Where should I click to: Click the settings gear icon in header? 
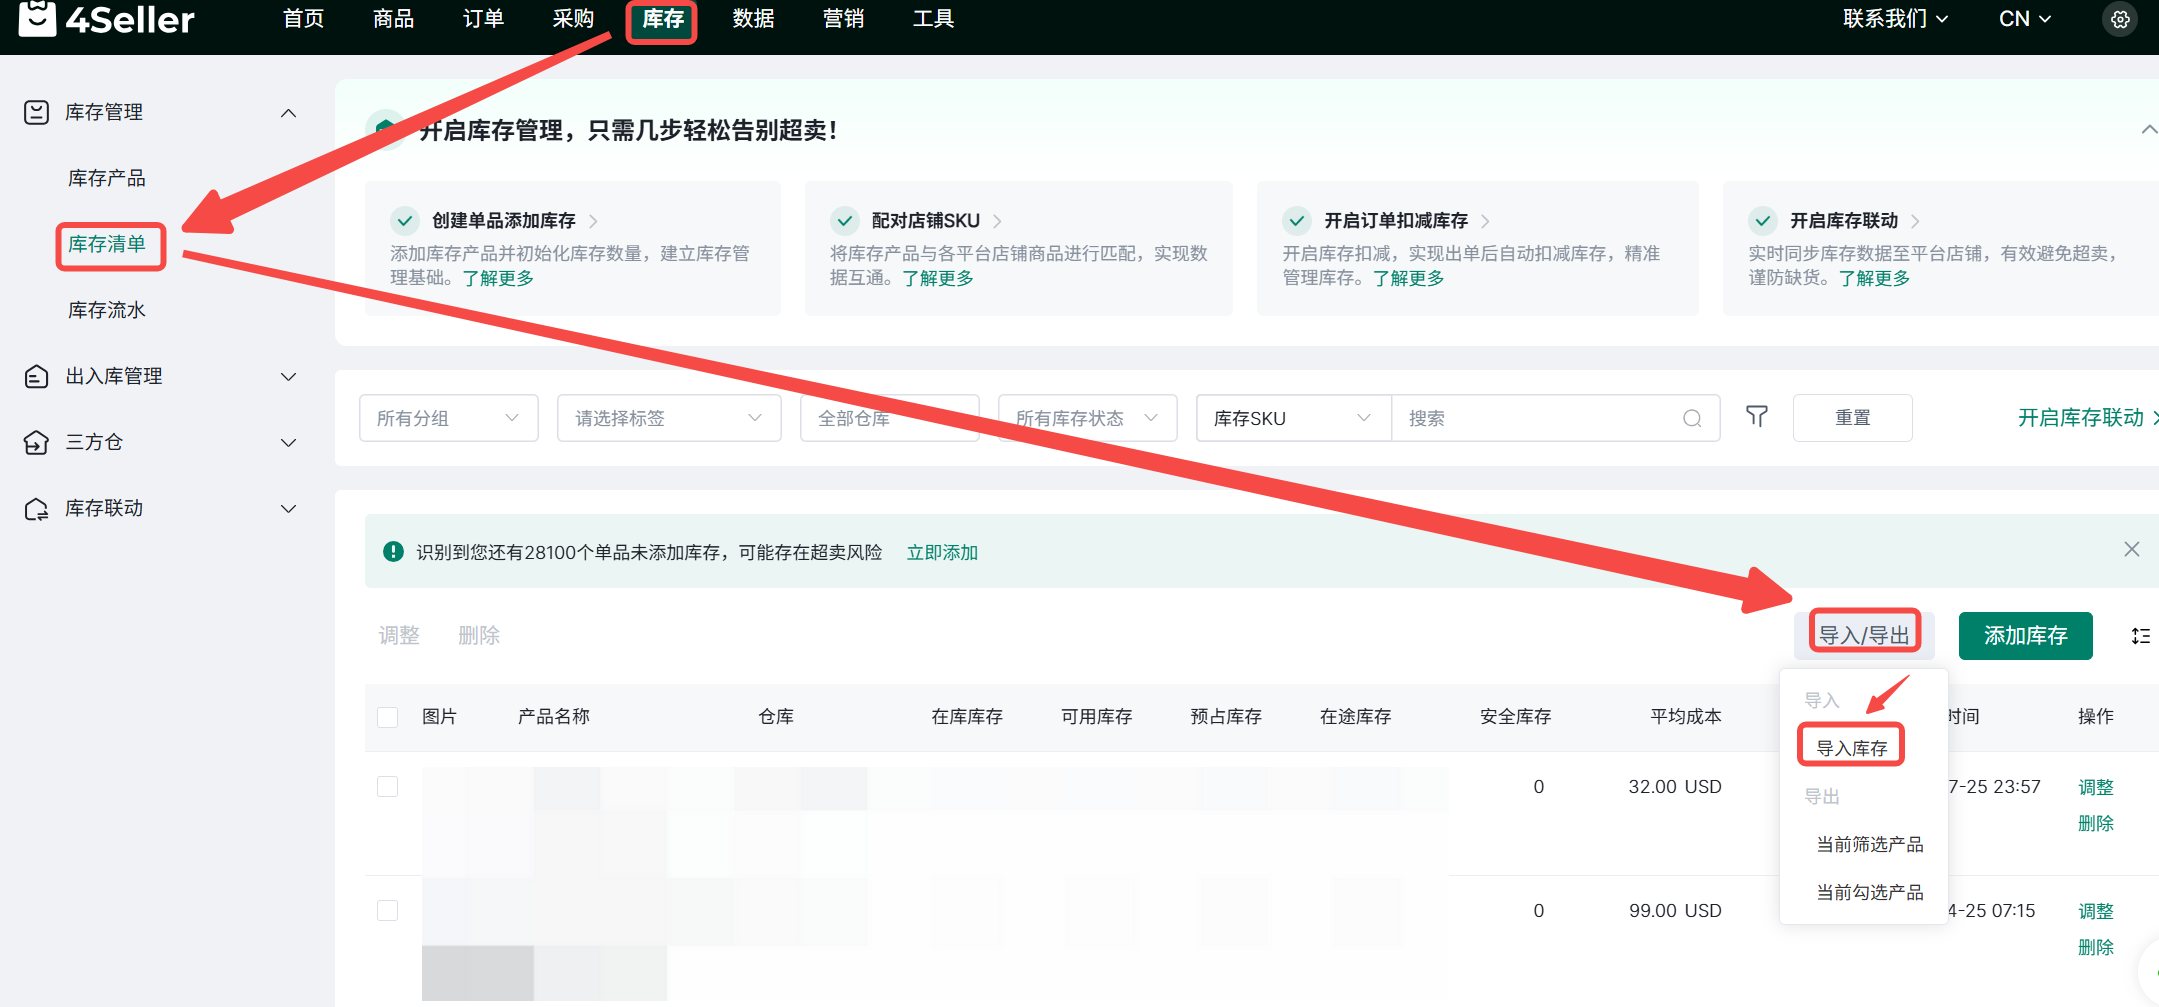click(x=2119, y=19)
